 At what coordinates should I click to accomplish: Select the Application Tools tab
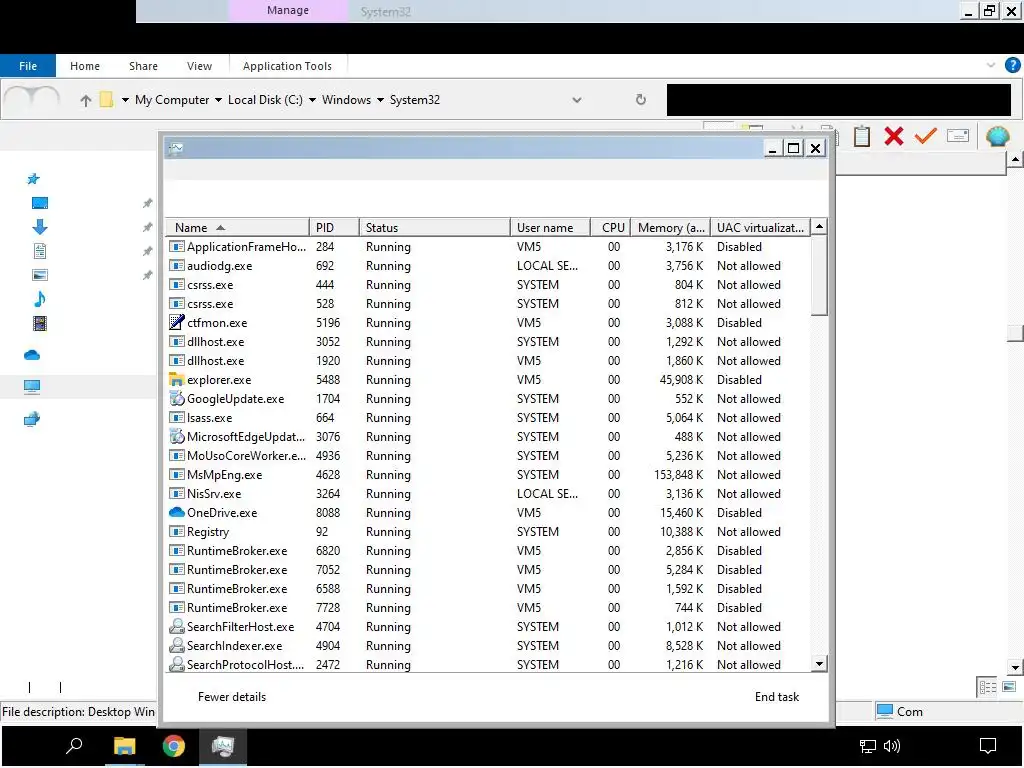287,66
